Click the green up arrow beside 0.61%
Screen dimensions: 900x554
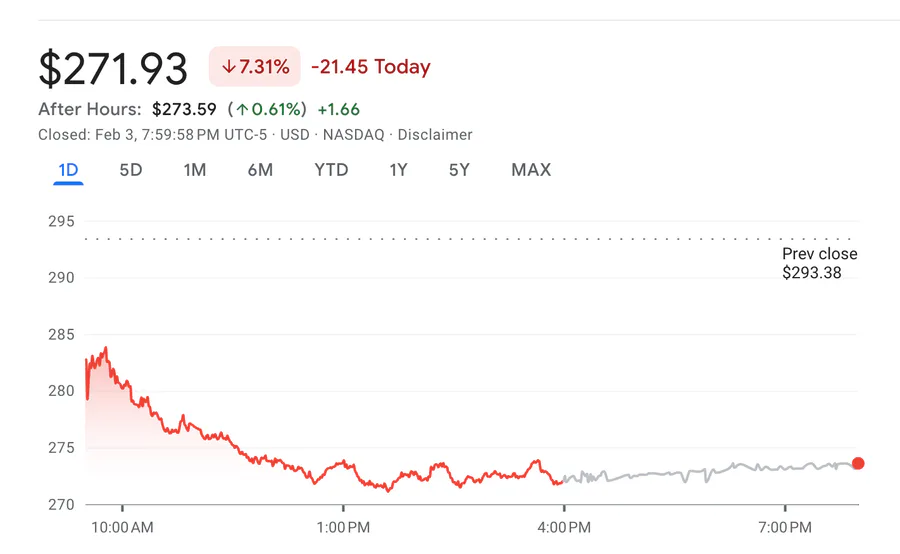242,109
